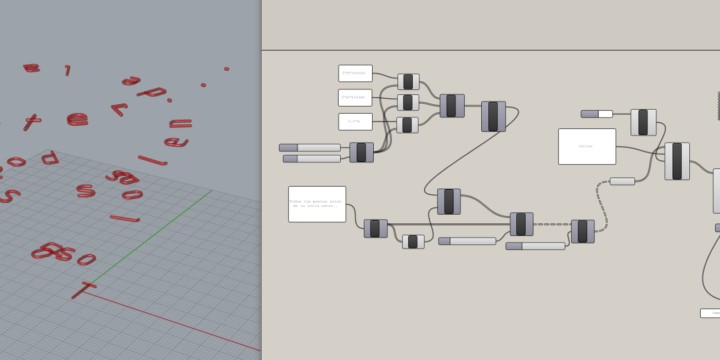
Task: Select the expression component wired to the topmost formula panel
Action: pyautogui.click(x=408, y=82)
